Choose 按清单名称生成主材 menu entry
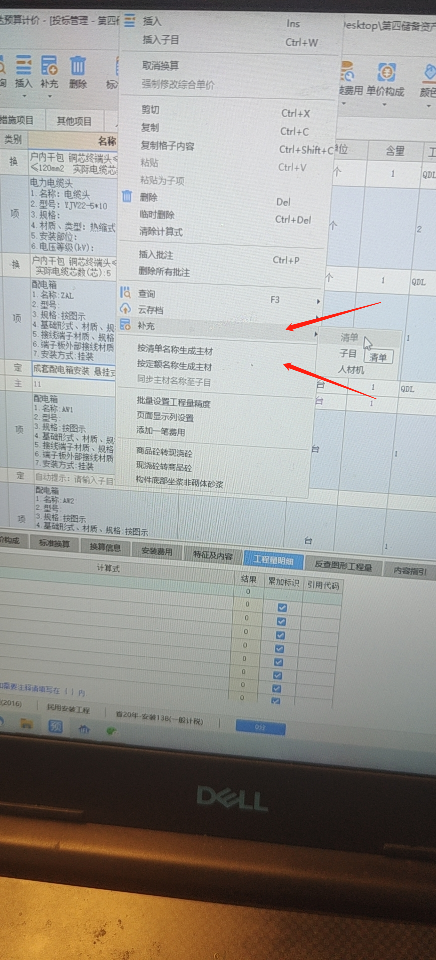This screenshot has height=960, width=436. click(x=175, y=350)
